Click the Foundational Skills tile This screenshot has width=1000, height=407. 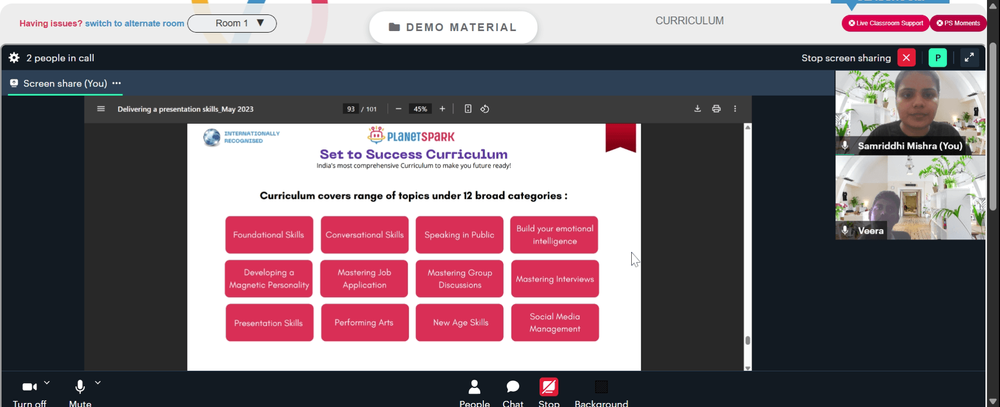(268, 235)
